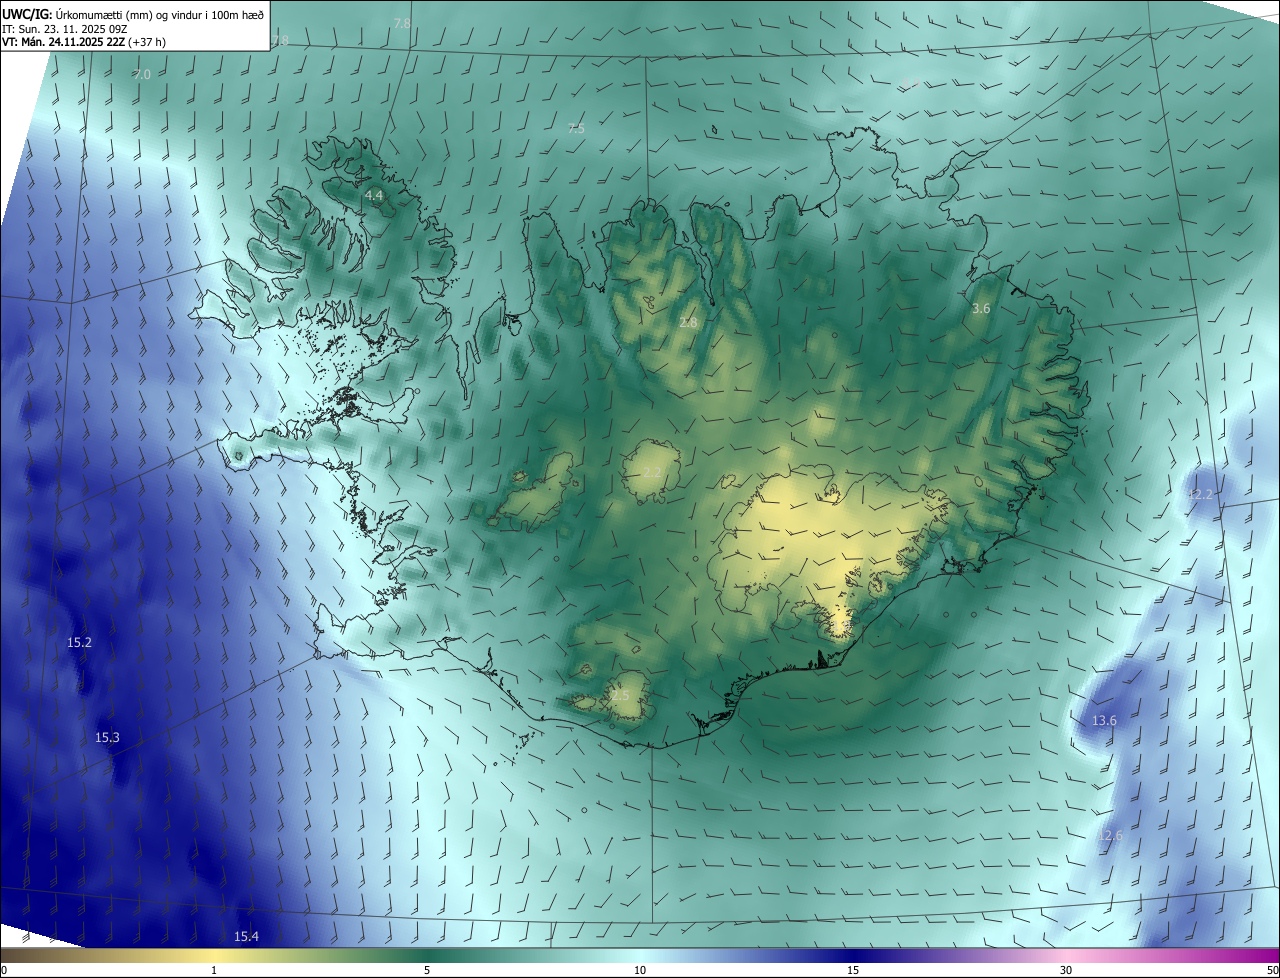The width and height of the screenshot is (1280, 978).
Task: Select the 7.0 value label on the map
Action: click(x=142, y=75)
